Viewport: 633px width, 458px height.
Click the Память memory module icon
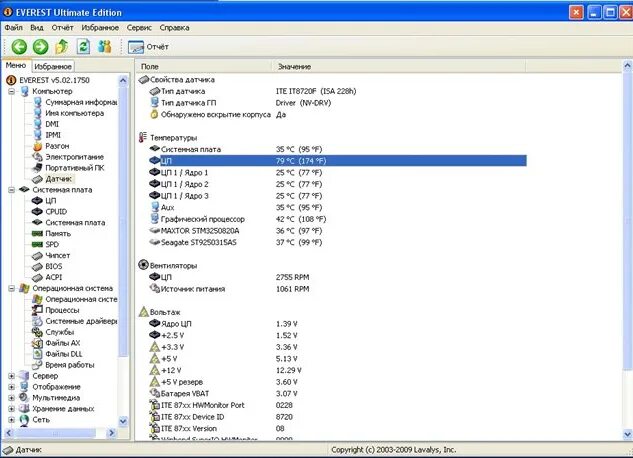(x=38, y=234)
